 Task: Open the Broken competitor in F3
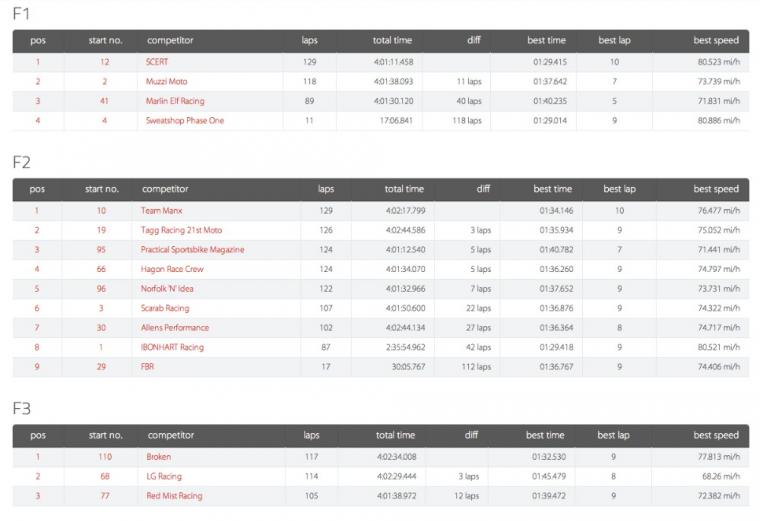point(159,457)
